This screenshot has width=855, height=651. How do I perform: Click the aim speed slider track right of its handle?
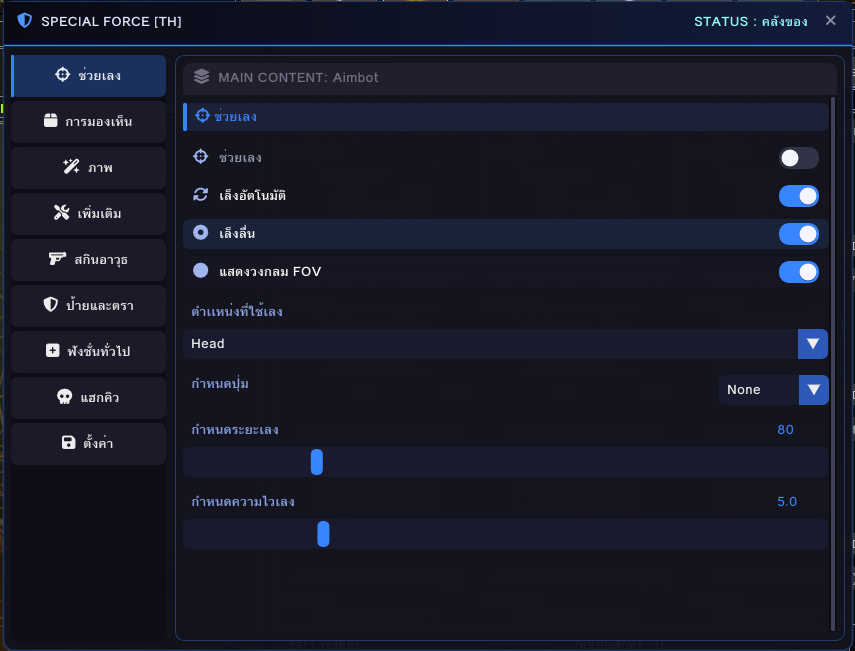click(579, 533)
